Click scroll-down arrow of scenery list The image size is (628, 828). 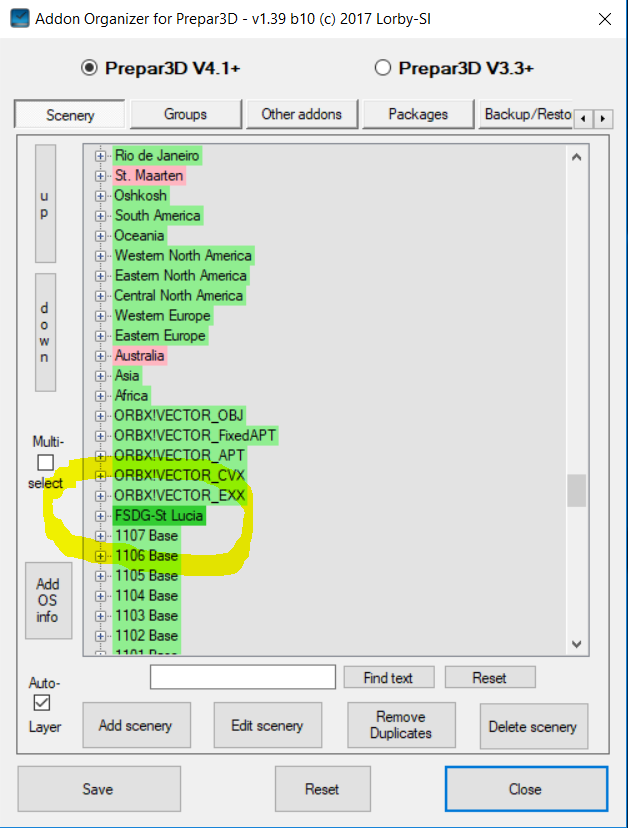pyautogui.click(x=576, y=644)
